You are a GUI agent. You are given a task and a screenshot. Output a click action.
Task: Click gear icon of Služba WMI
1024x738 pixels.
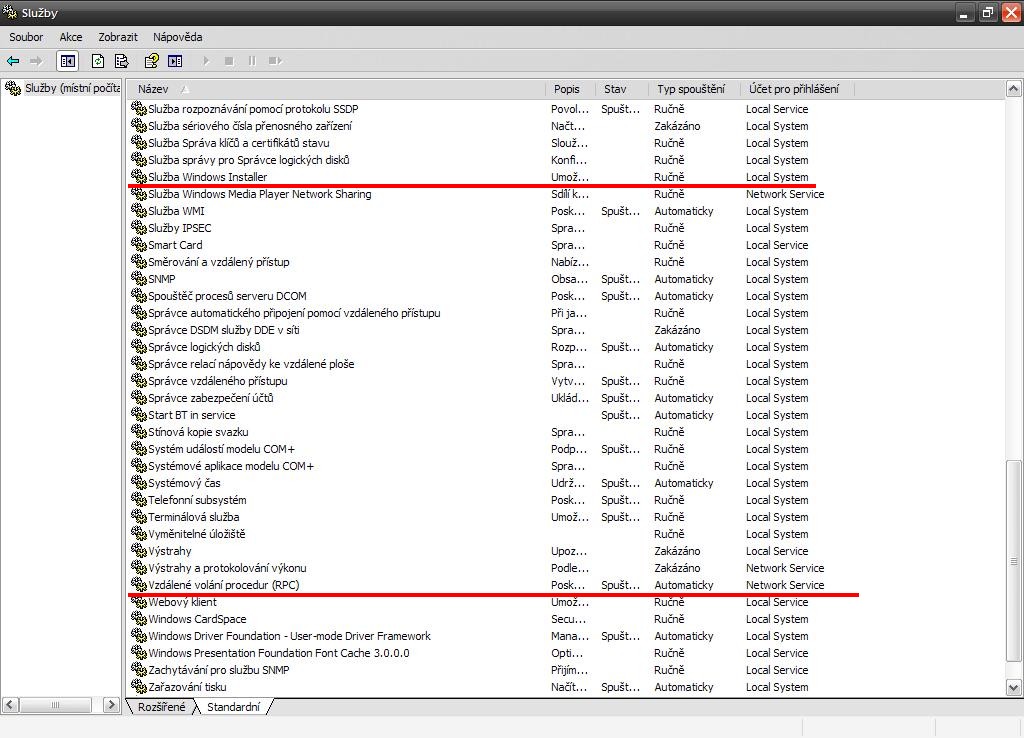click(138, 210)
